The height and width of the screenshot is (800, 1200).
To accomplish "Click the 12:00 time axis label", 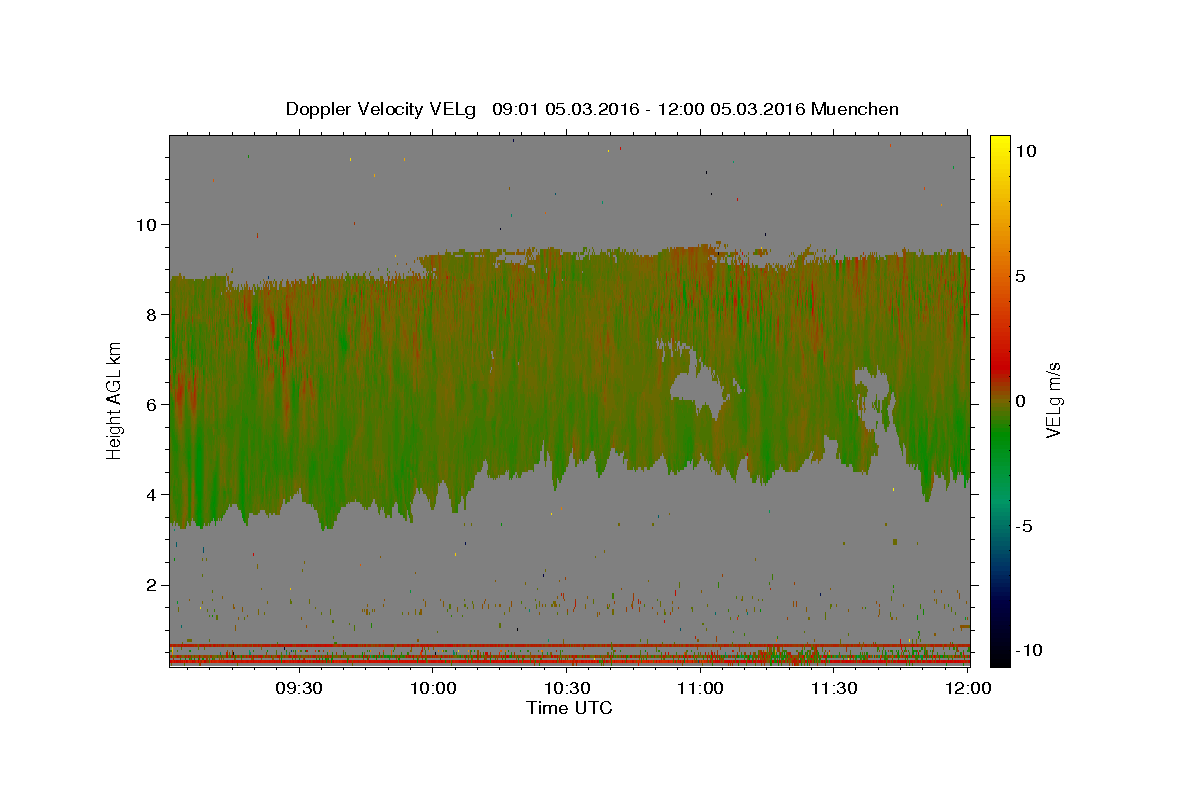I will pyautogui.click(x=968, y=688).
